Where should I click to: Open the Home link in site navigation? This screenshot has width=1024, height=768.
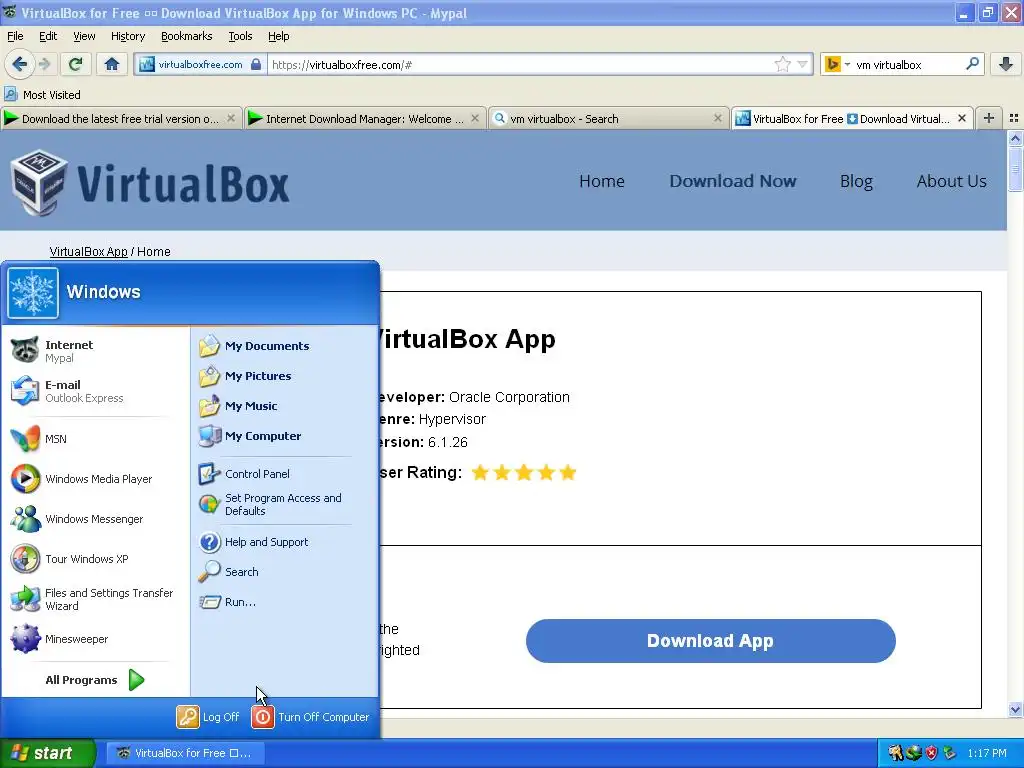601,181
